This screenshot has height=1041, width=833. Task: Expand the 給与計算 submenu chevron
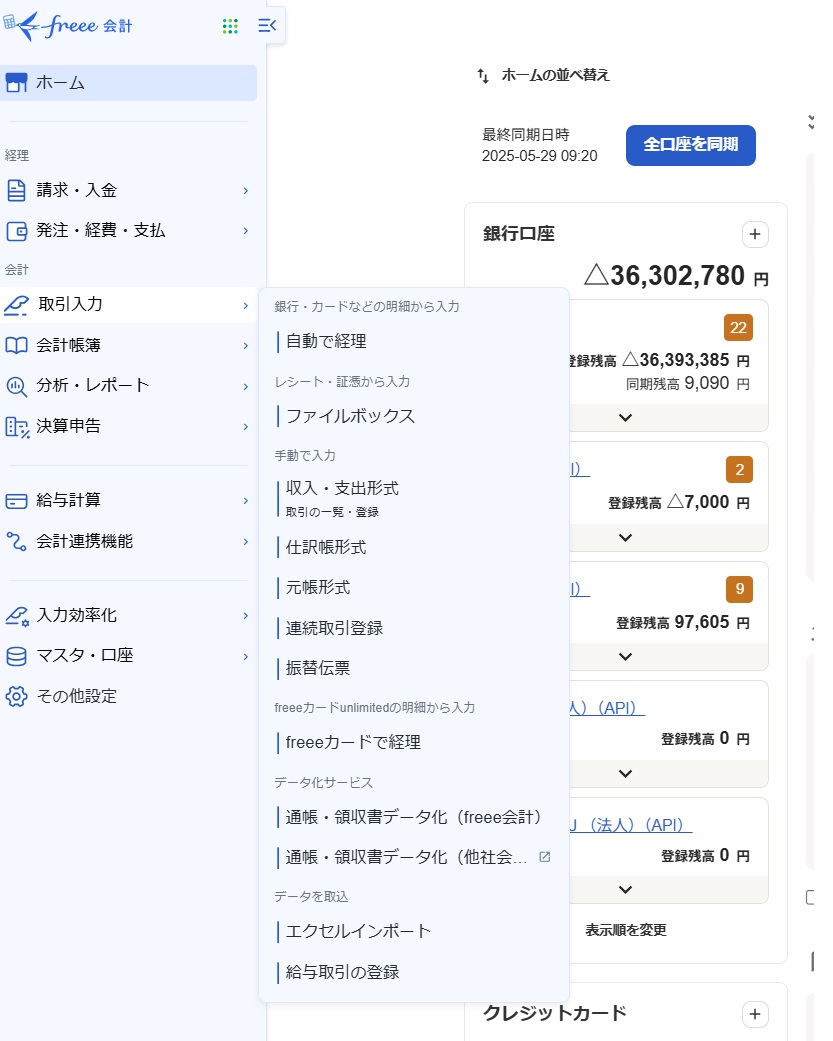coord(245,501)
